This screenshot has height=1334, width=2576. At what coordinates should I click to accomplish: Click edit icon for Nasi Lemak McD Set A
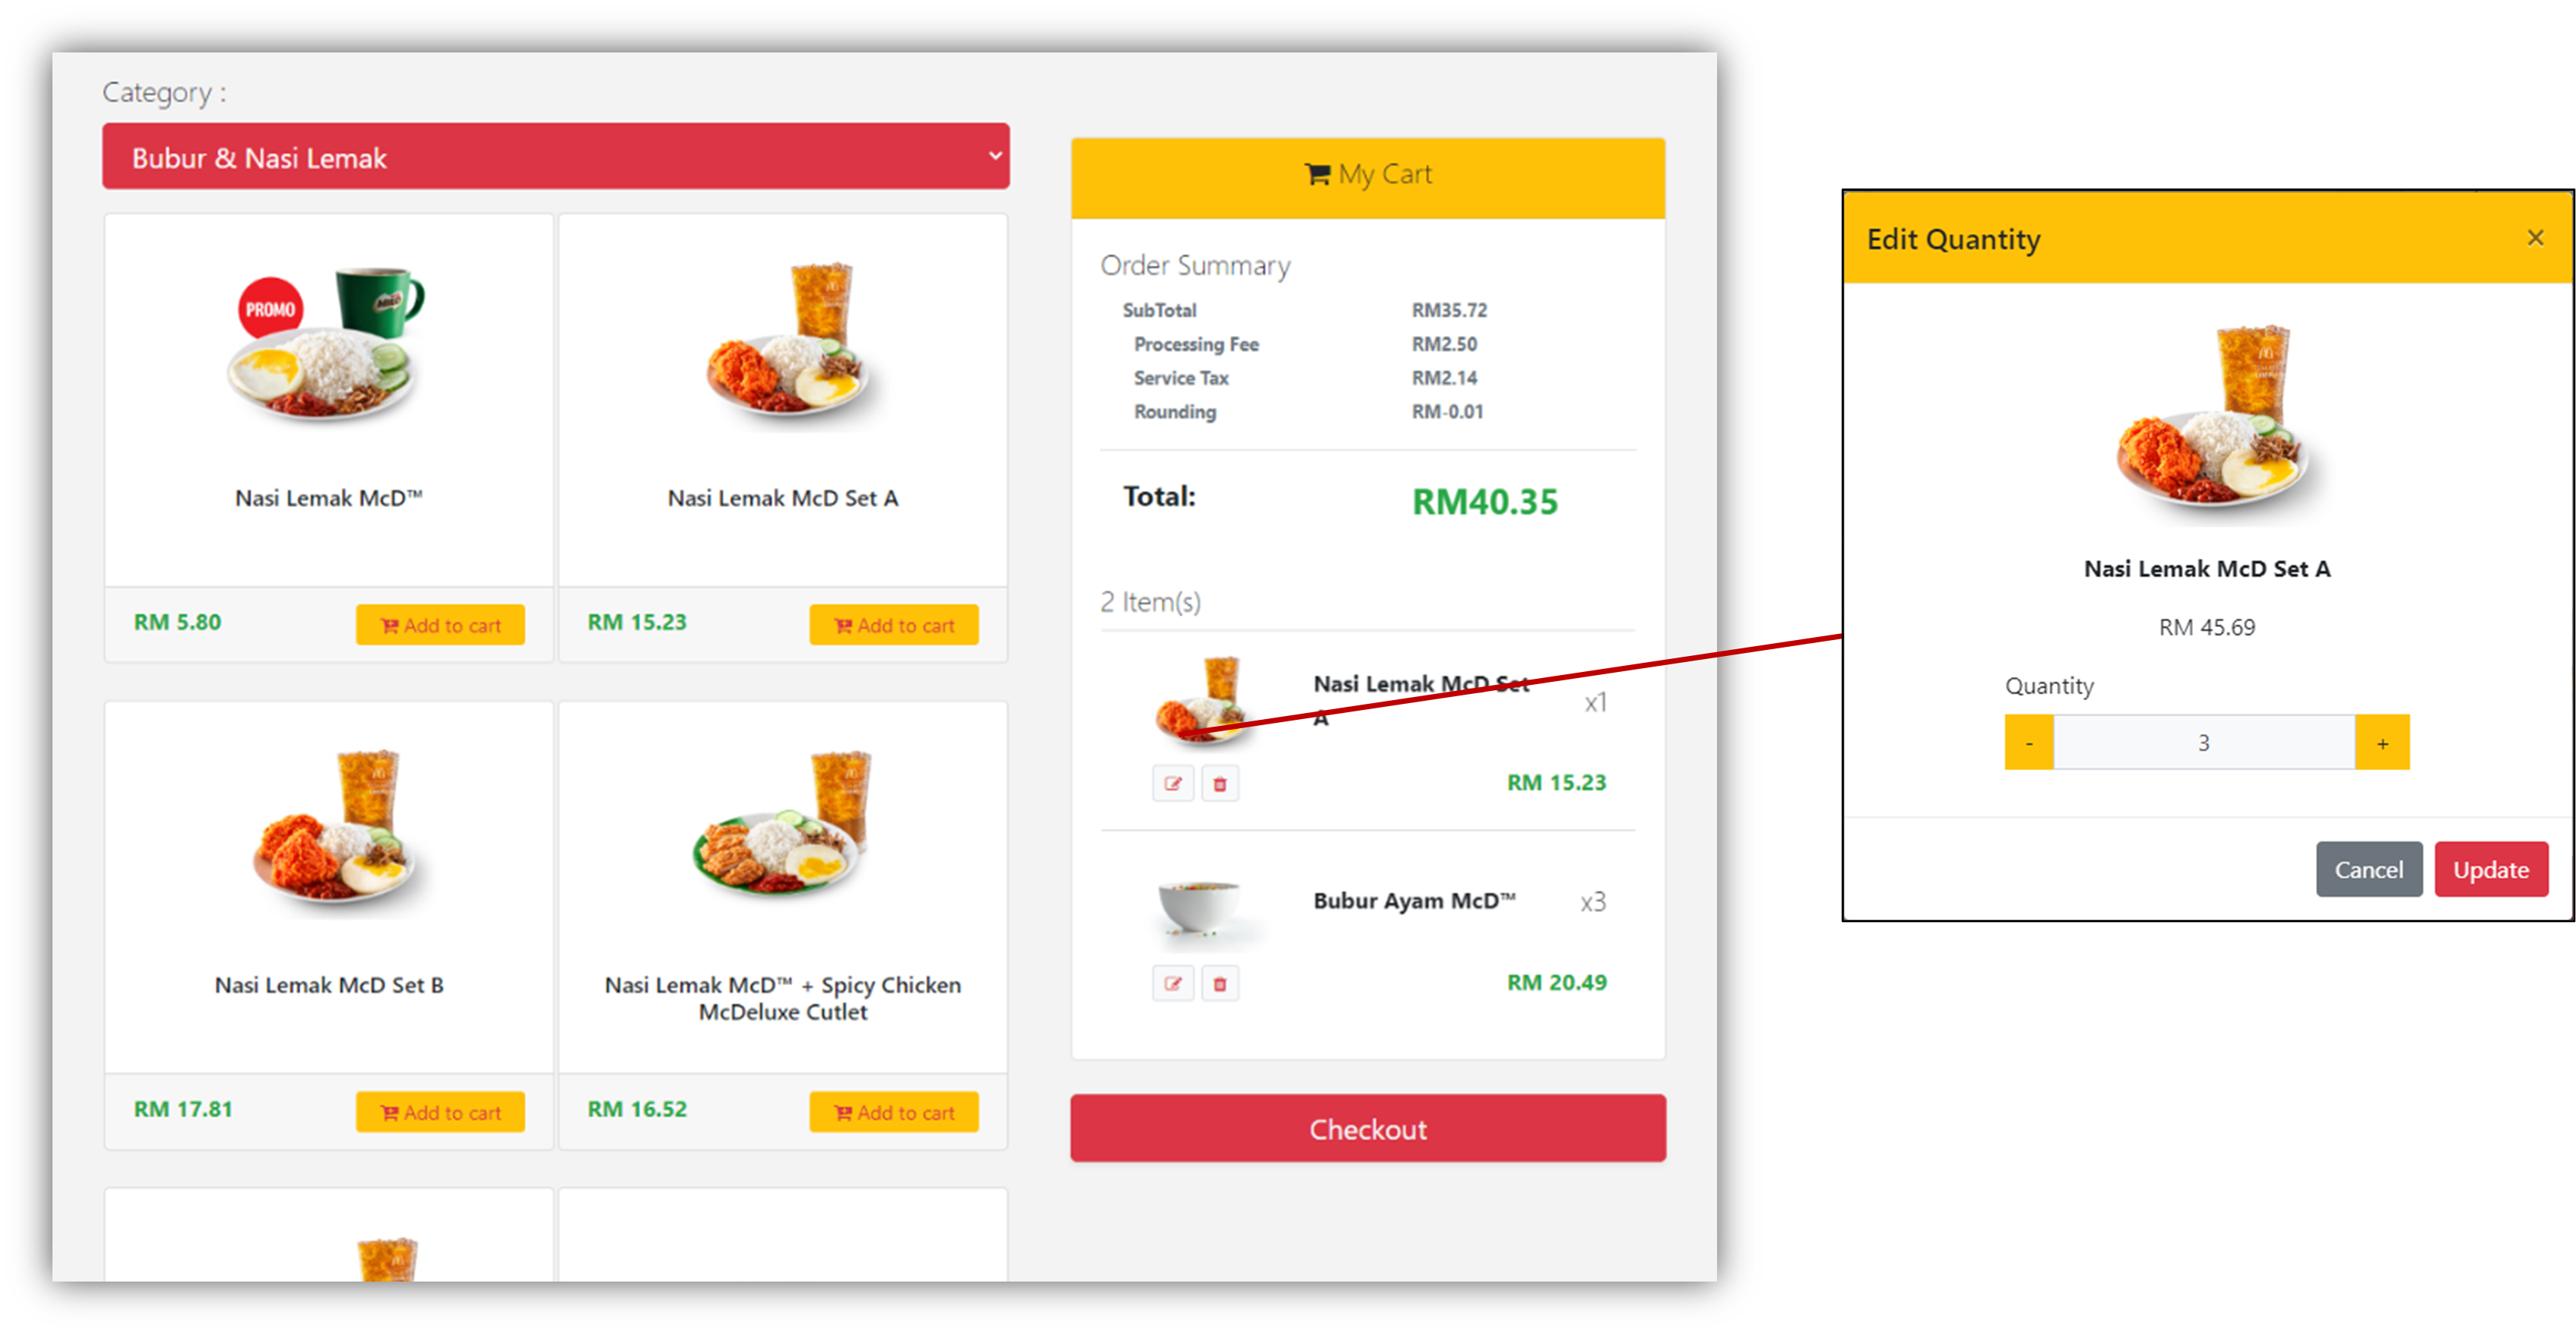click(x=1173, y=783)
